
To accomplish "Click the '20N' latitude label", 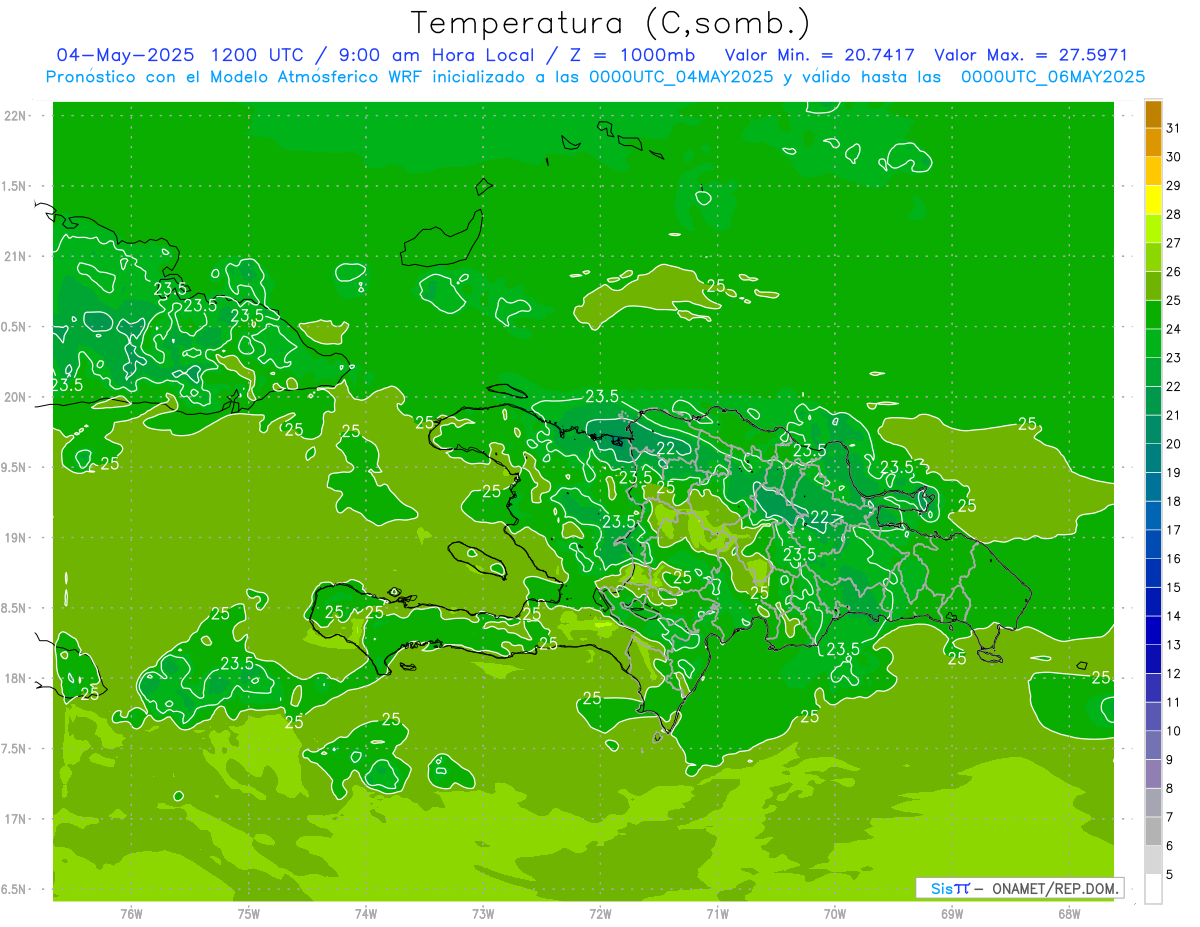I will click(15, 397).
